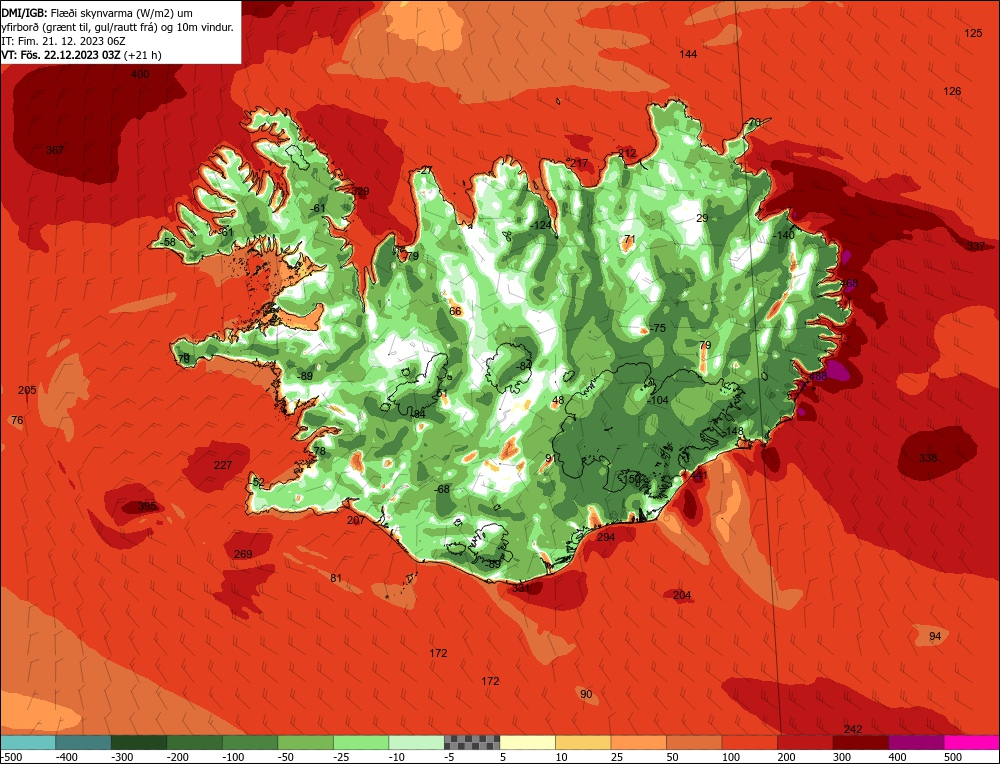Select the pale yellow legend swatch between 5 and 10
The width and height of the screenshot is (1000, 764).
pyautogui.click(x=527, y=742)
